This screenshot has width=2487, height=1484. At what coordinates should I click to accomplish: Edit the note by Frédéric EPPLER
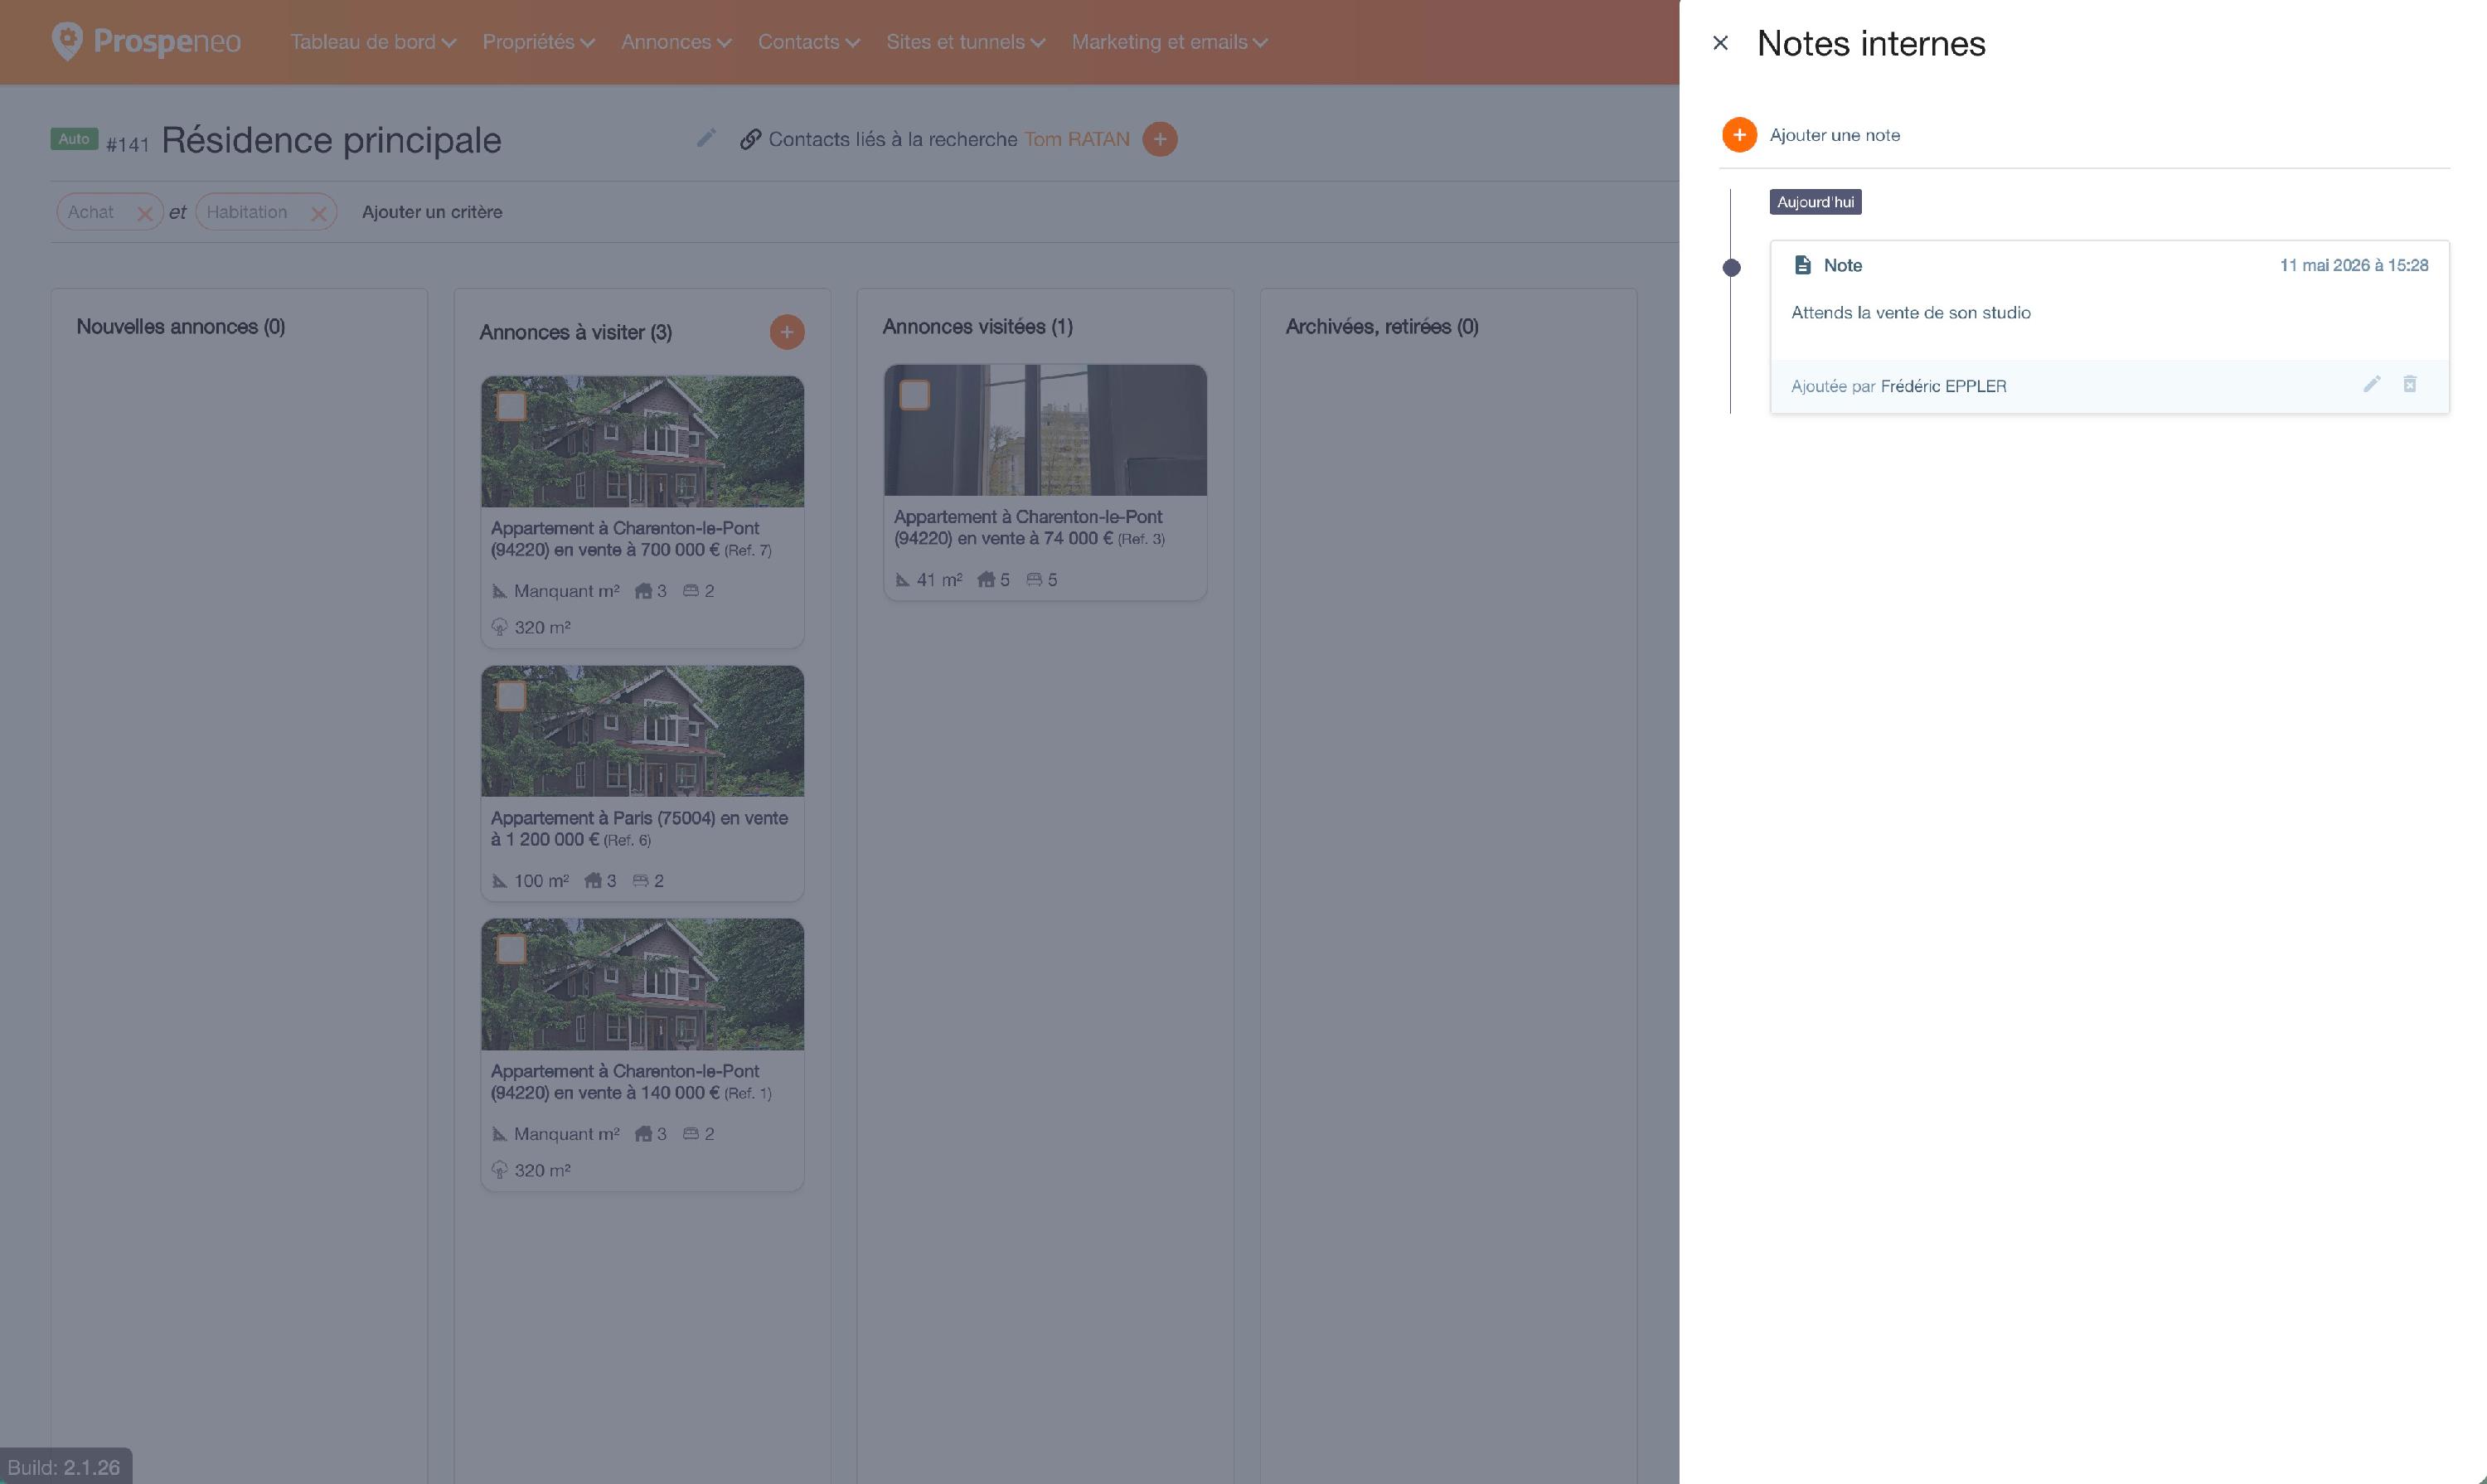(x=2372, y=384)
